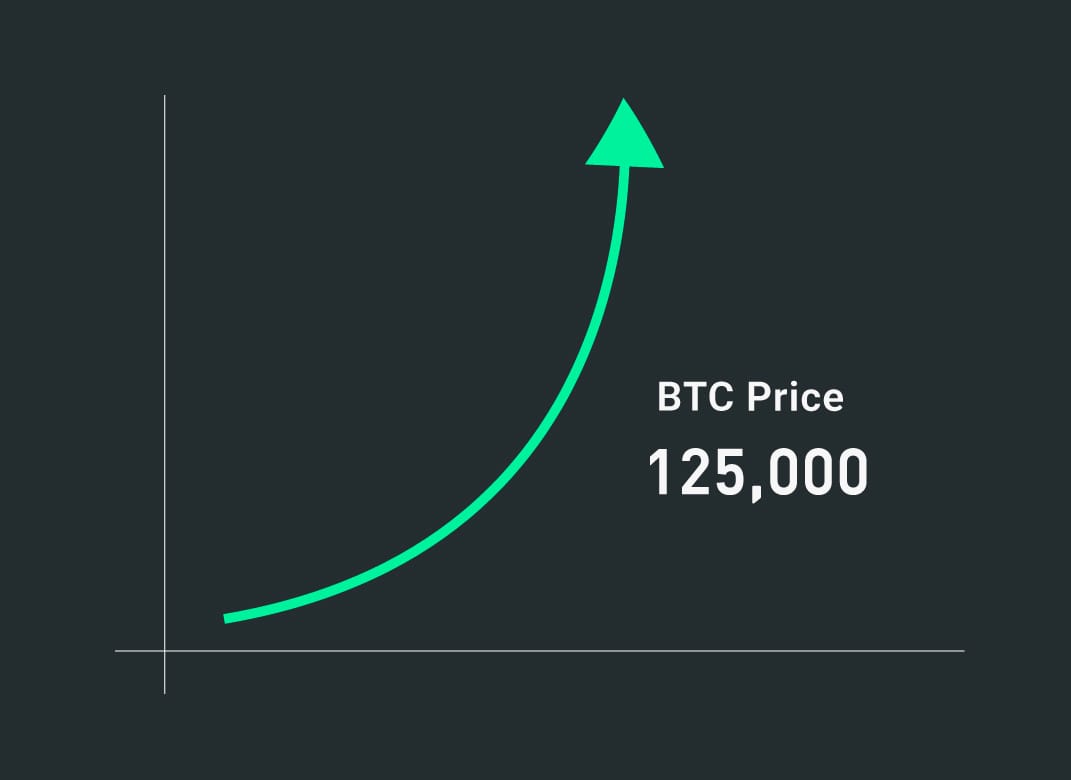Click the pointed tip of the green arrowhead
Screen dimensions: 1071x780
pos(623,100)
